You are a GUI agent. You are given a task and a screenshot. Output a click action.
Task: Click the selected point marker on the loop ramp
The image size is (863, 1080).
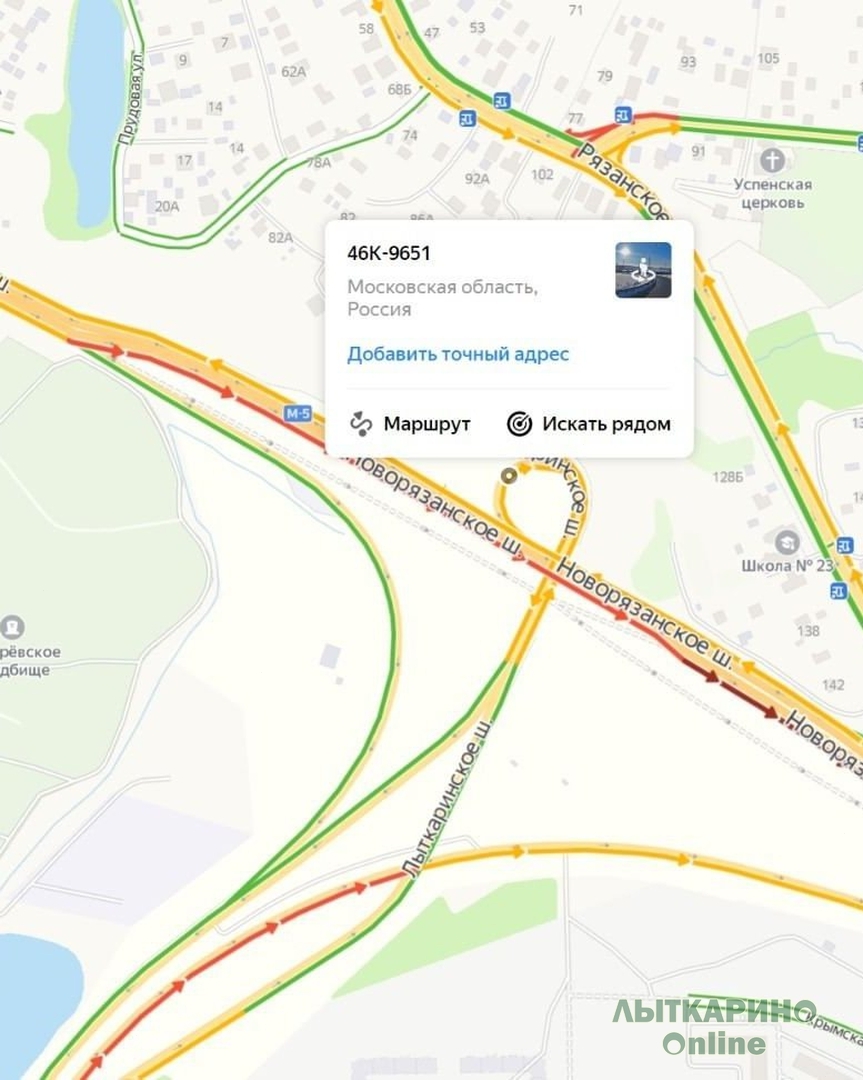point(509,476)
